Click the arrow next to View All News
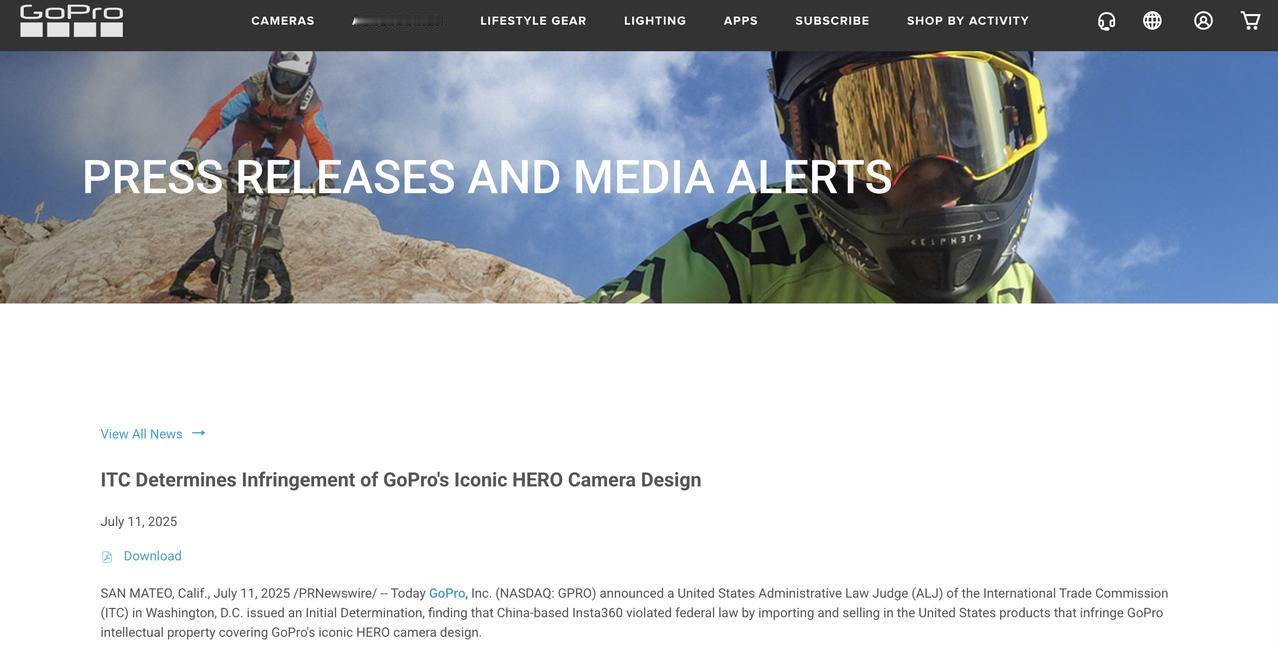The width and height of the screenshot is (1278, 647). coord(198,433)
